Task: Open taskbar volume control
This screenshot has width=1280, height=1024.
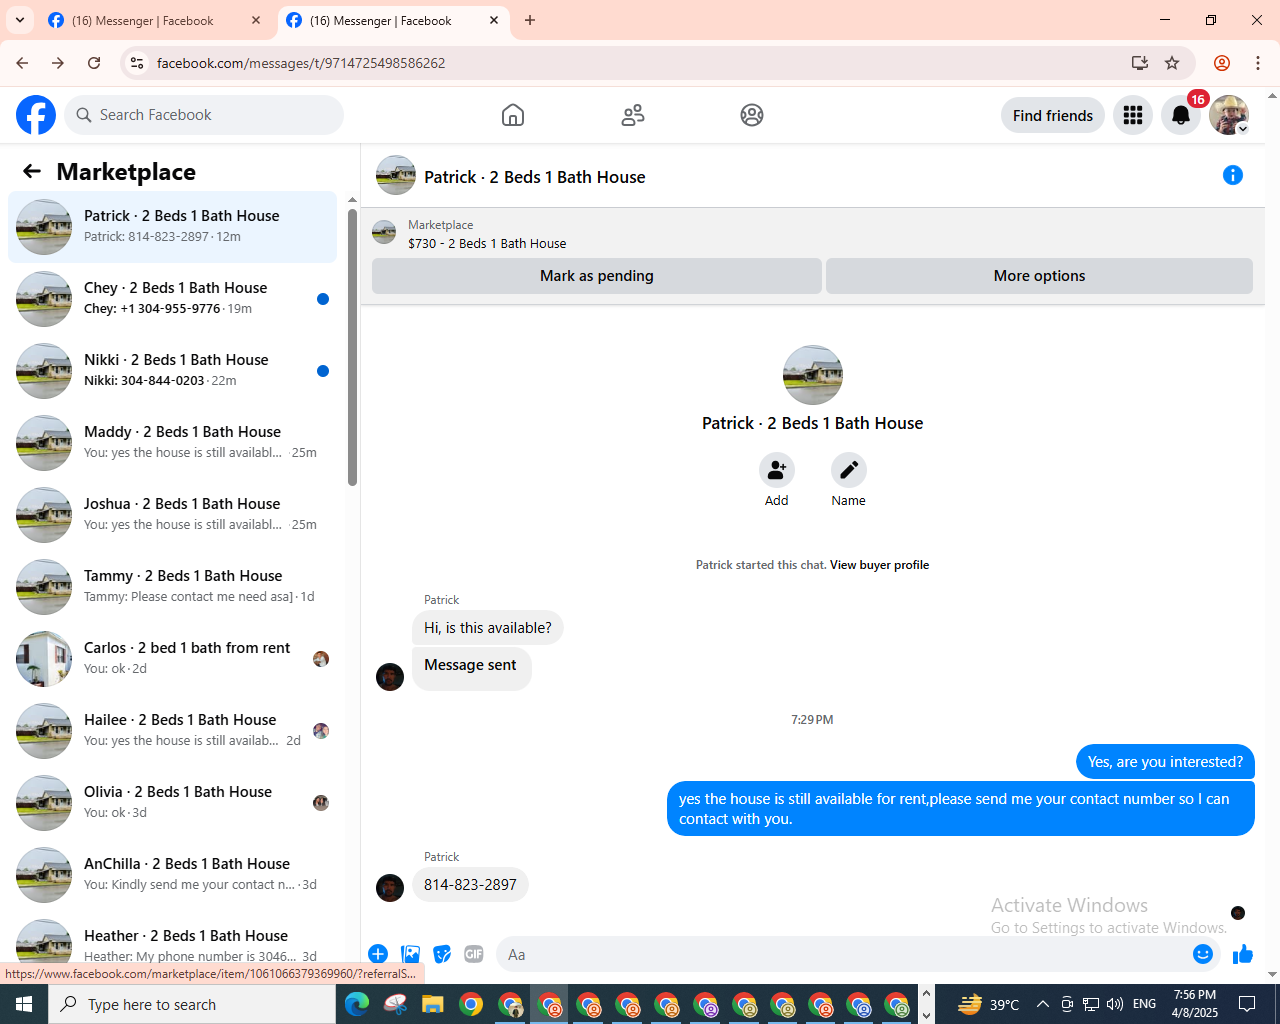Action: tap(1115, 1004)
